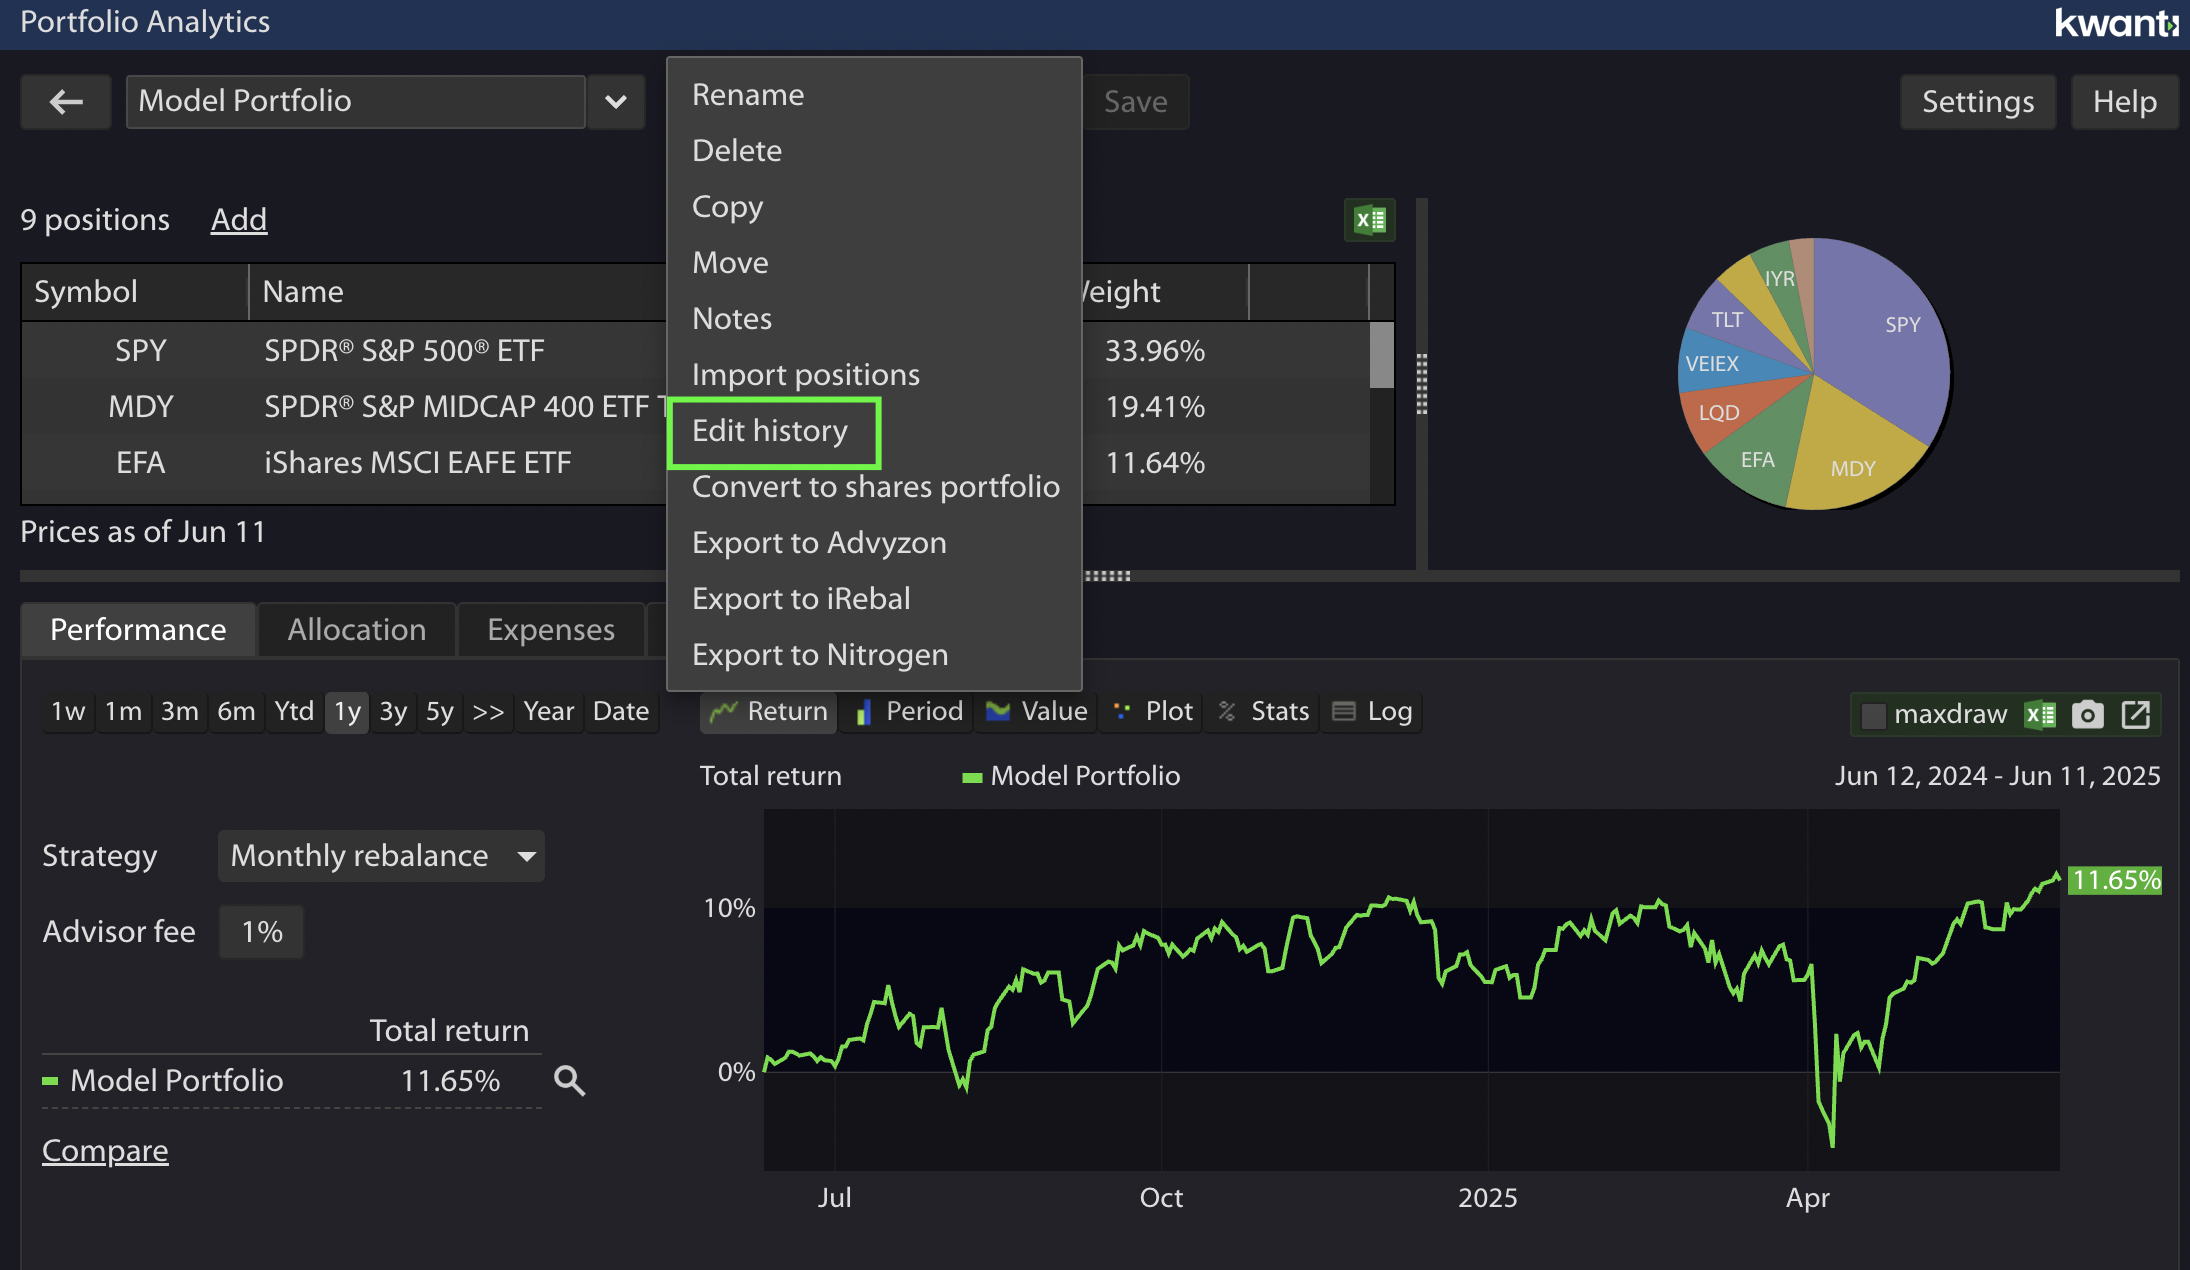Set time range to 1w
The height and width of the screenshot is (1270, 2190).
68,711
